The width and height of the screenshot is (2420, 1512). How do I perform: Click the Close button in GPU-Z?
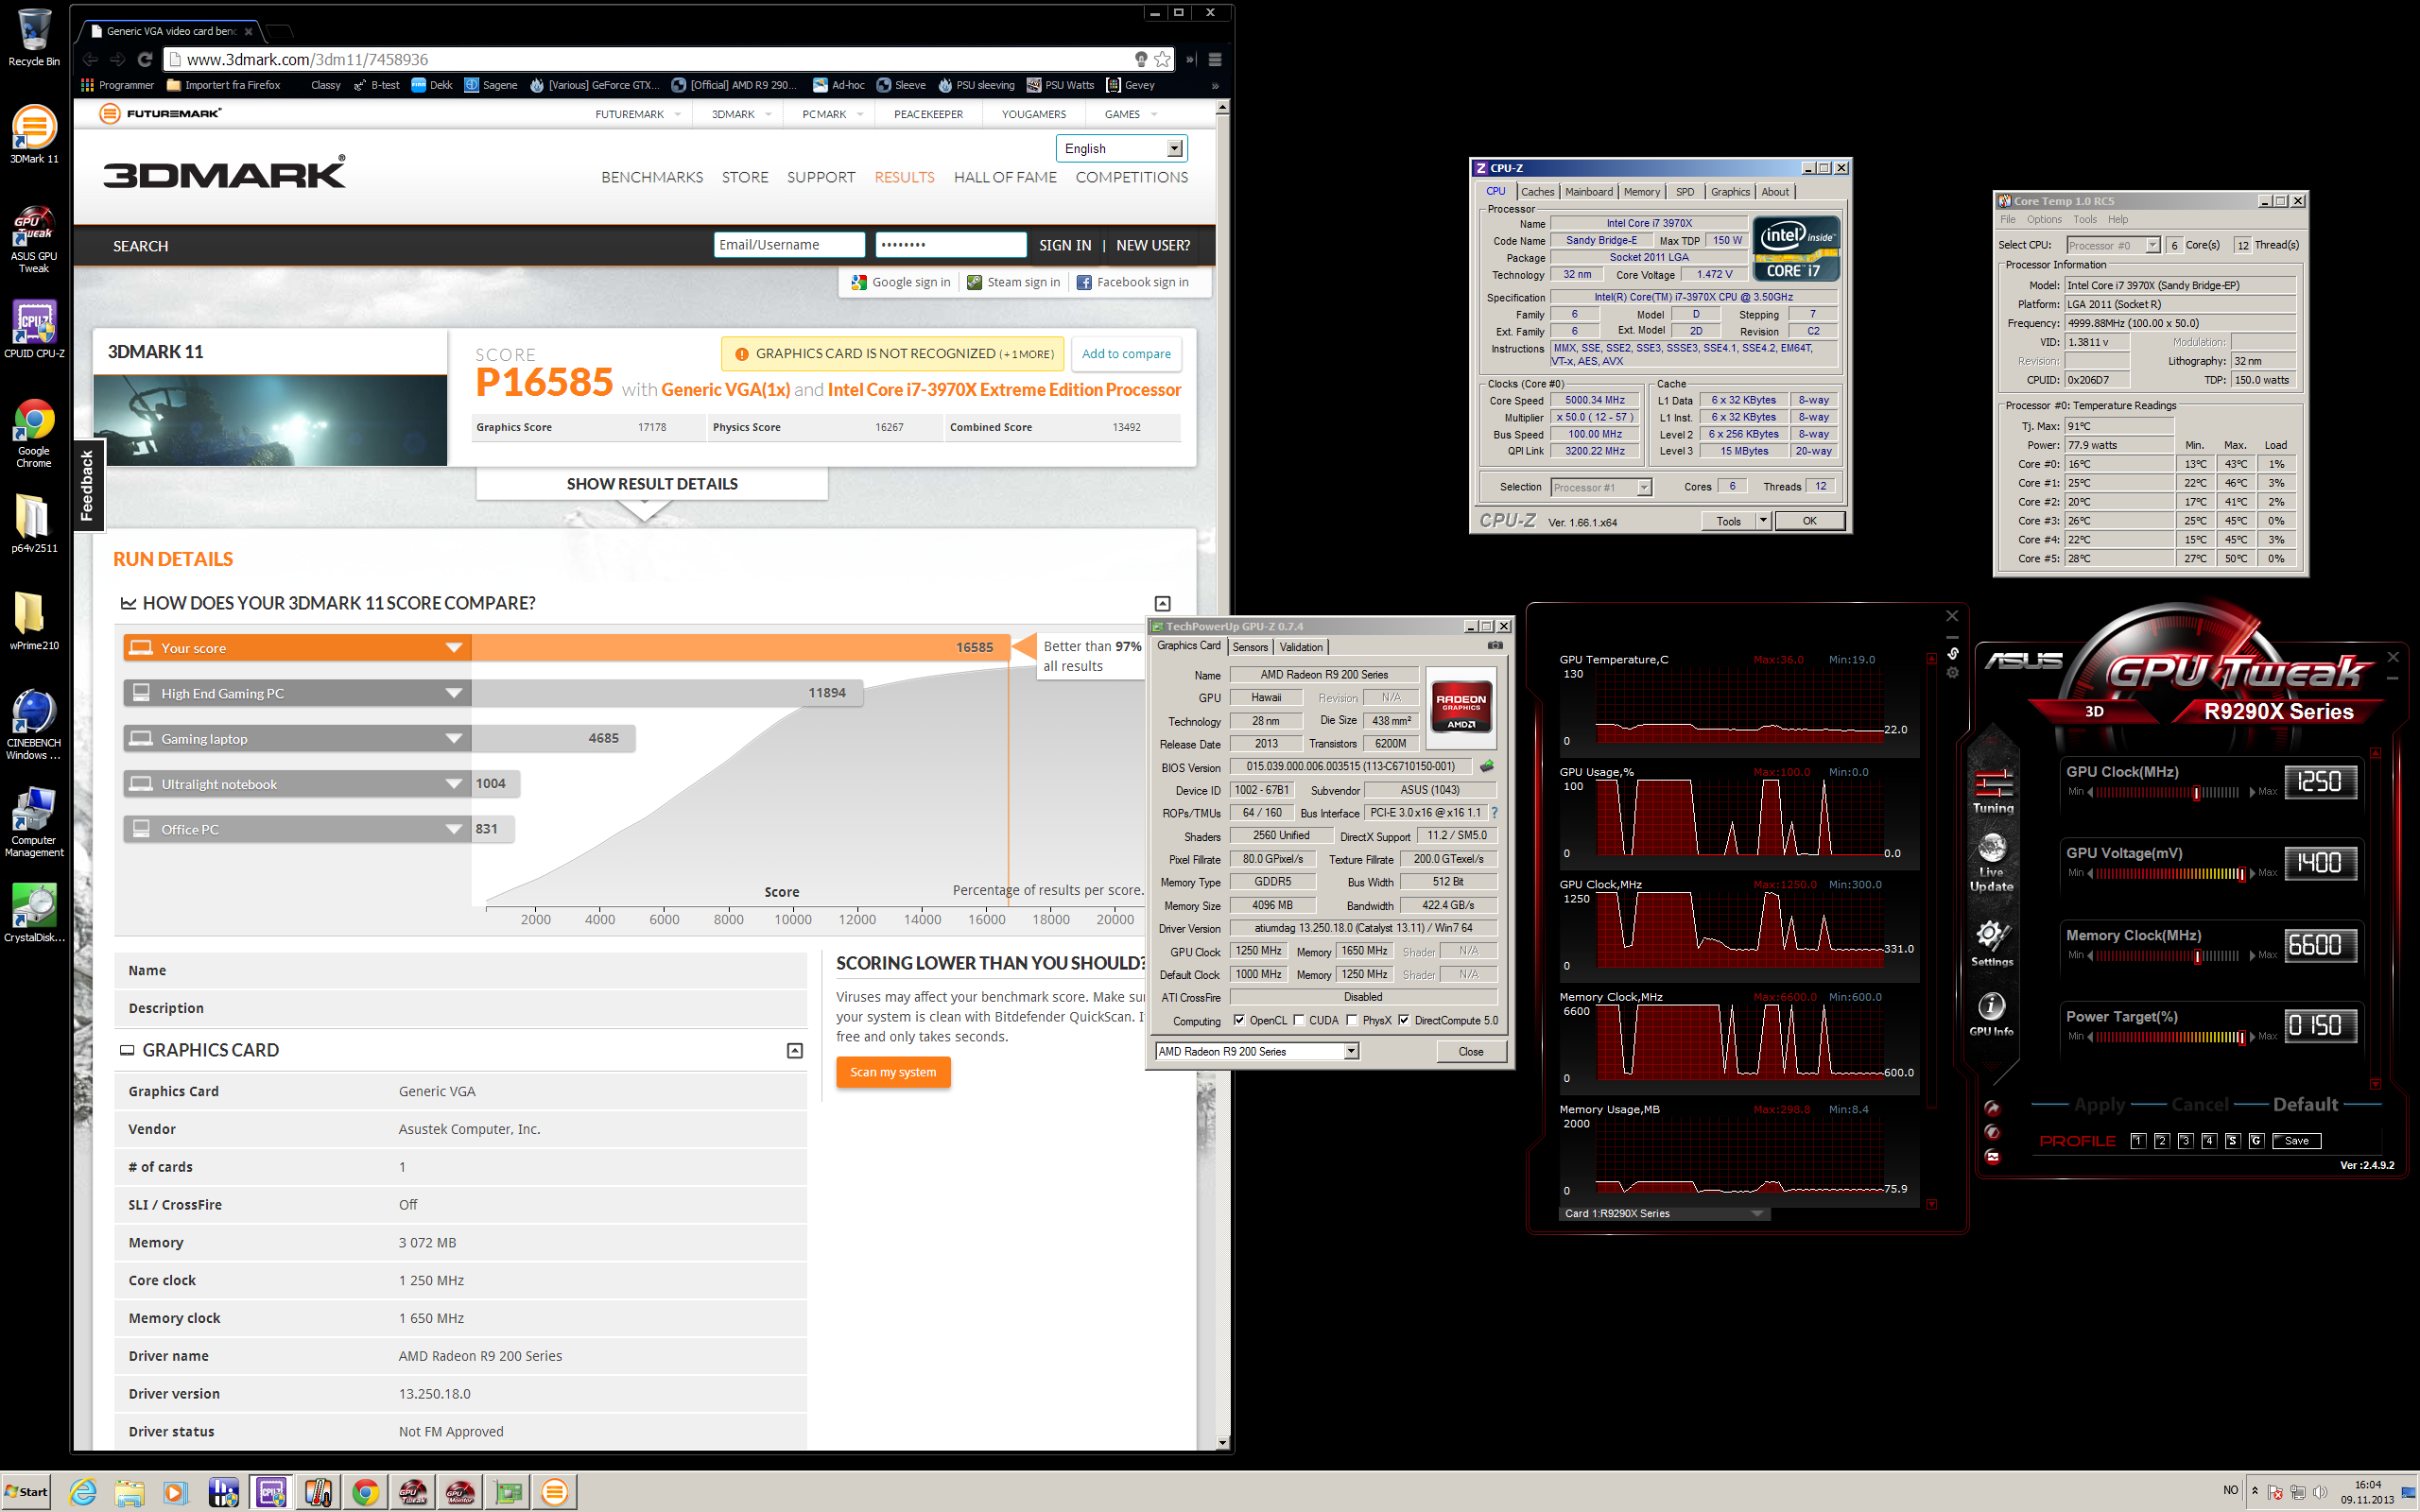point(1470,1051)
